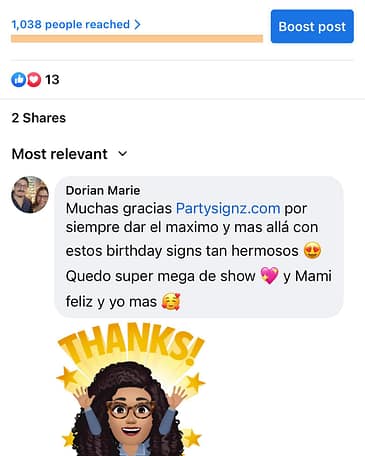View the 2 Shares list
This screenshot has width=365, height=456.
tap(39, 118)
